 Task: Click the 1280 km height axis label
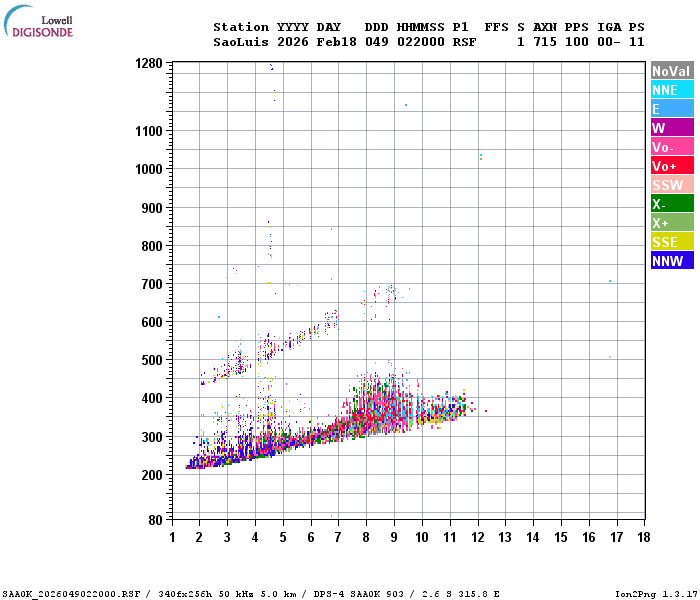point(149,63)
